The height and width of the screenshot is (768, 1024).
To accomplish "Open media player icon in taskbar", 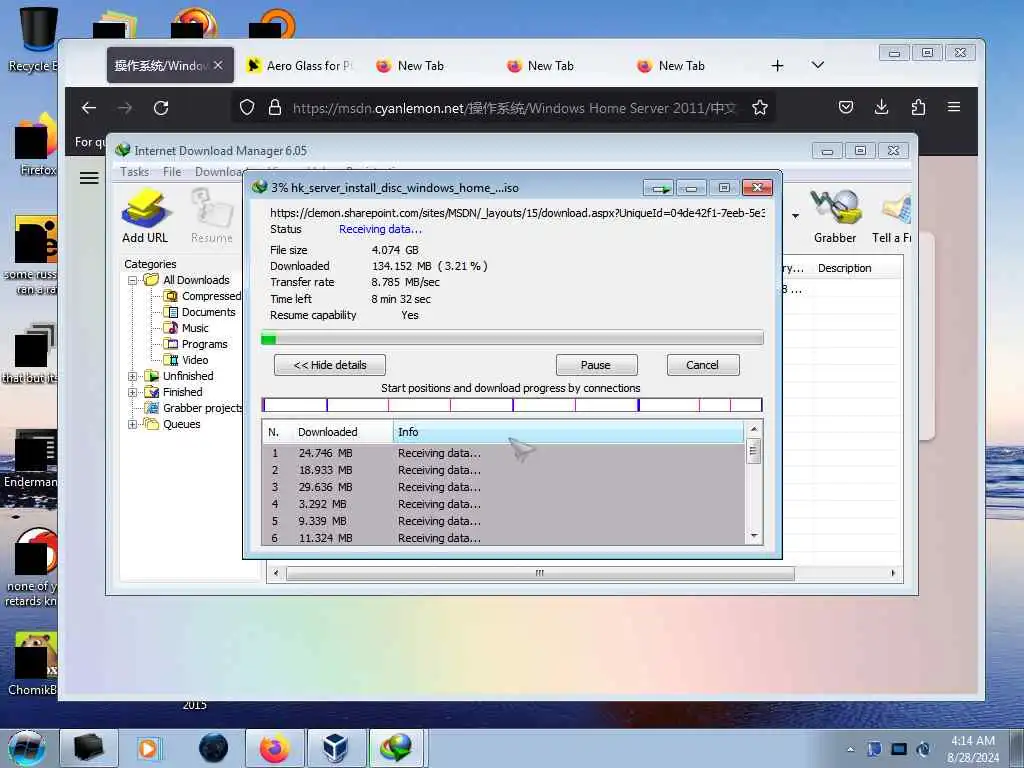I will (148, 748).
